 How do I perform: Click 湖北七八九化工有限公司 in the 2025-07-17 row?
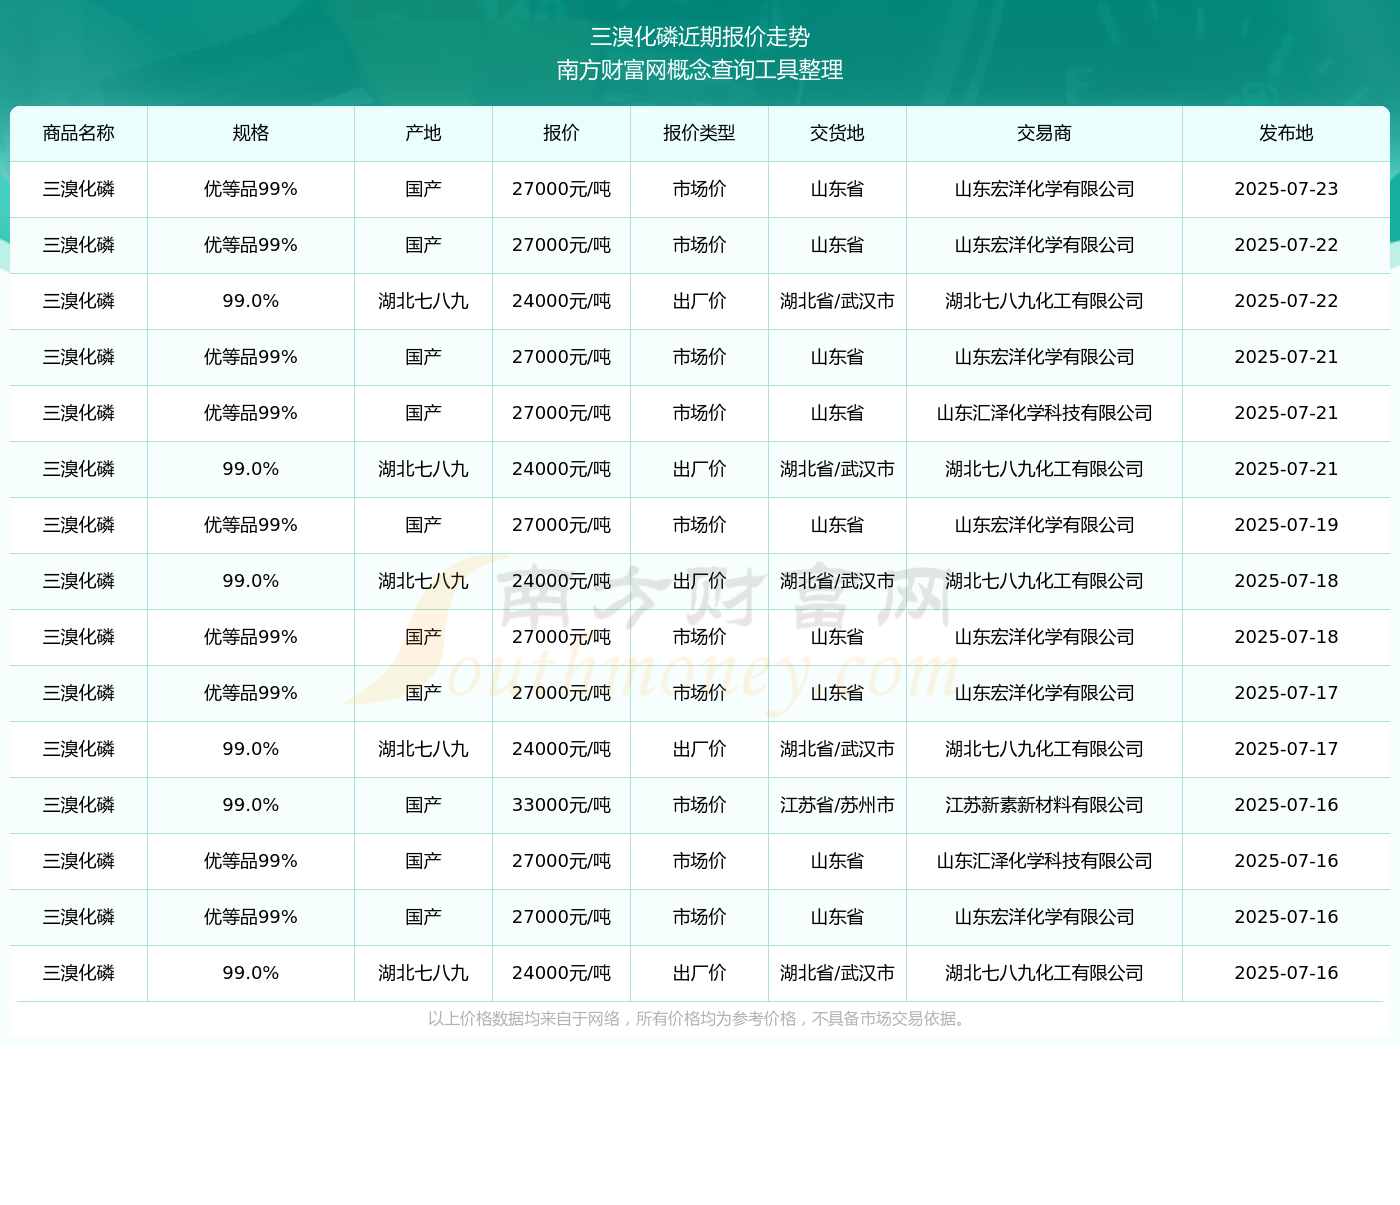coord(1045,749)
